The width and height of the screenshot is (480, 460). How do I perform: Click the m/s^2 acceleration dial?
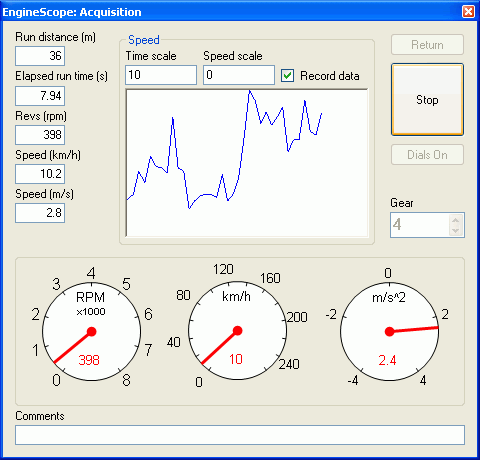coord(389,331)
